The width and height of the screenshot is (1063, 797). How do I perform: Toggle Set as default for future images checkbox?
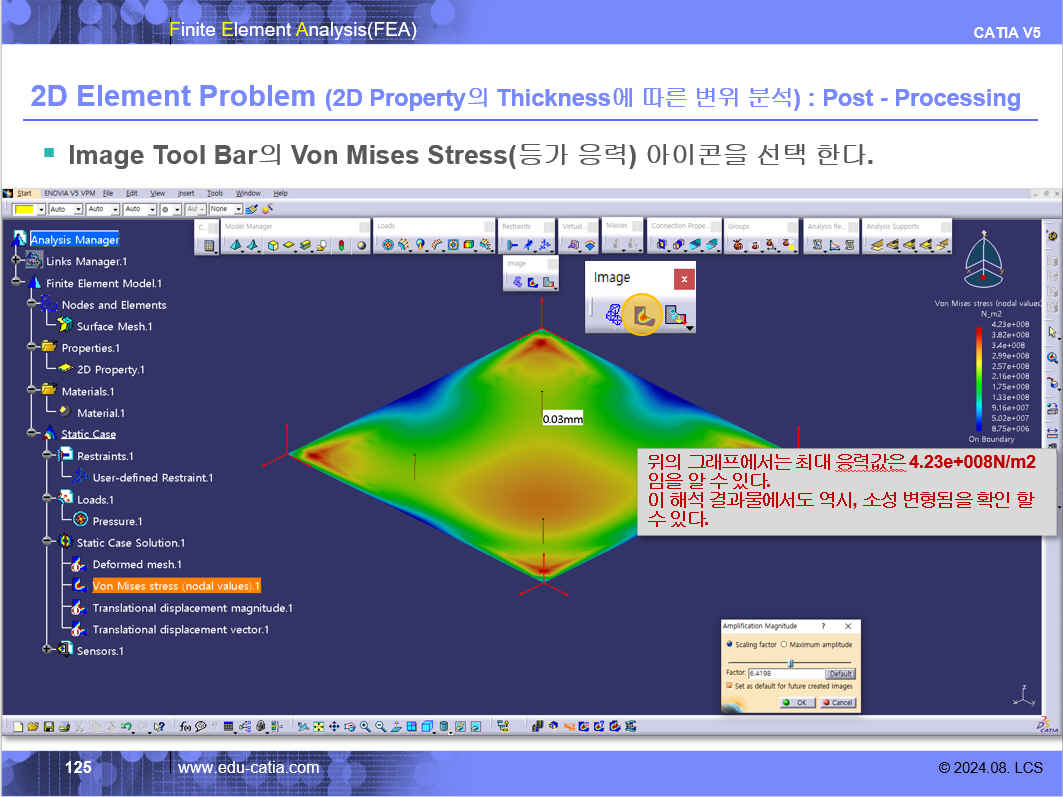tap(729, 686)
